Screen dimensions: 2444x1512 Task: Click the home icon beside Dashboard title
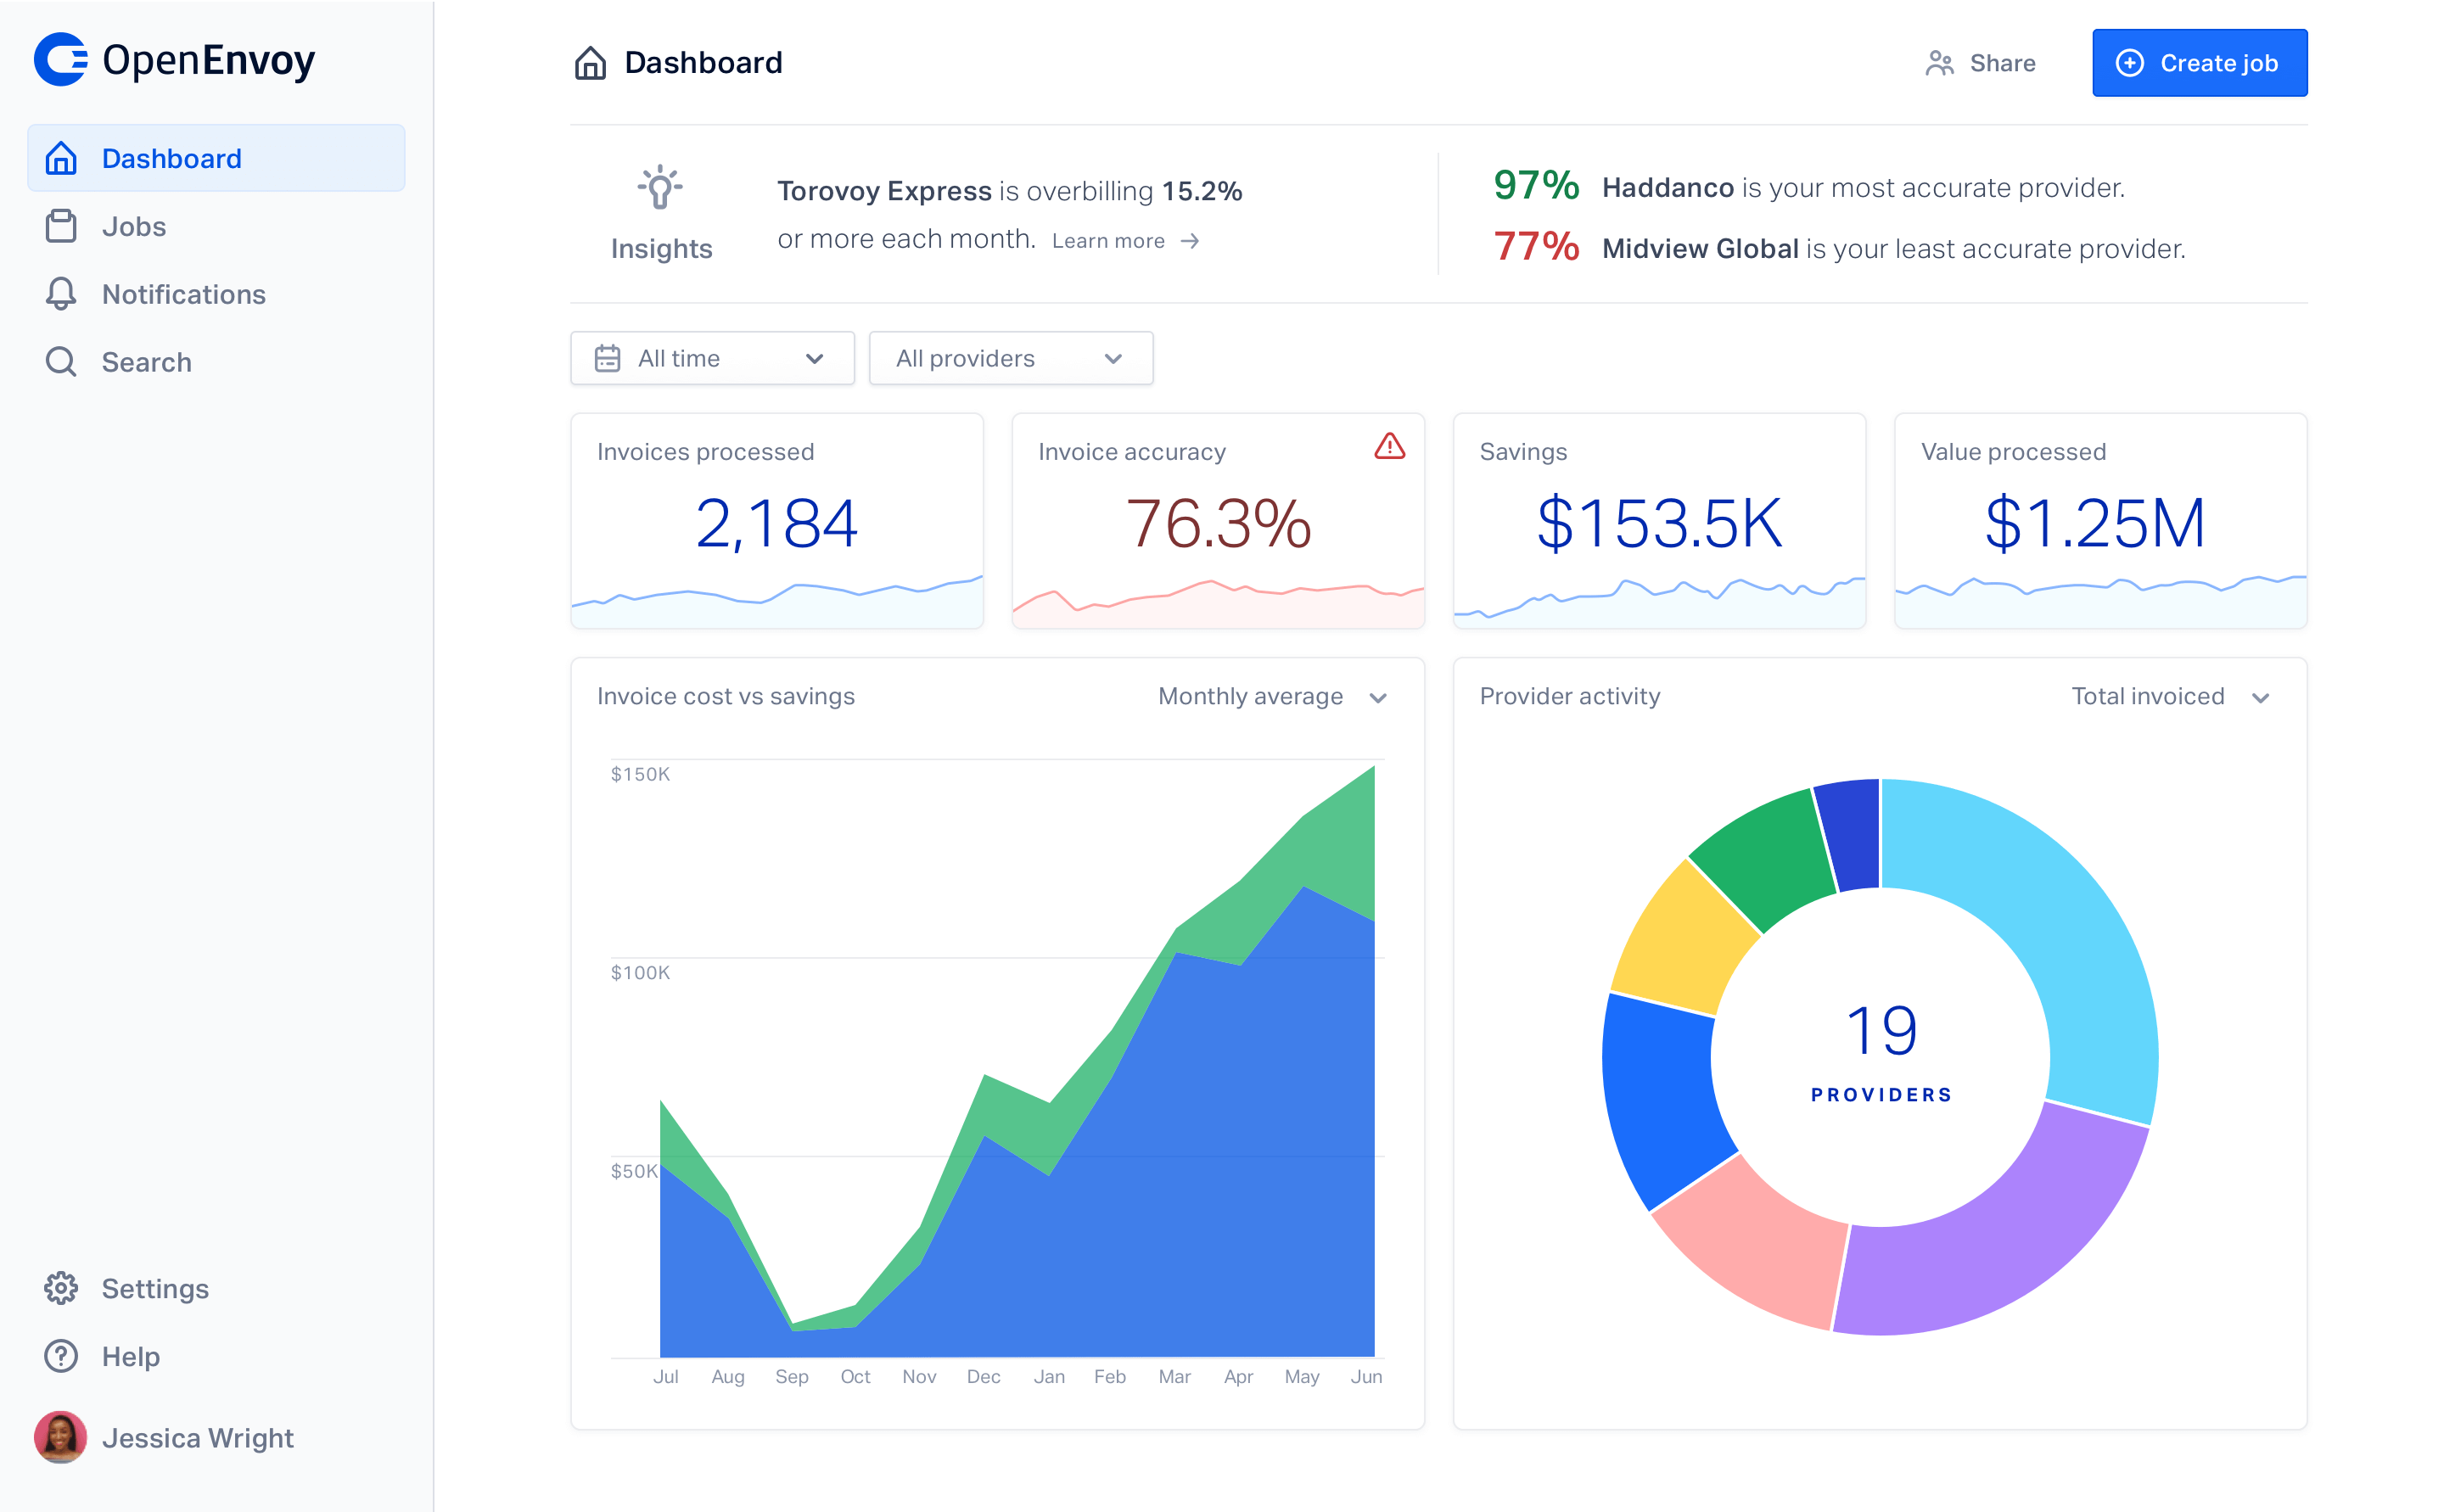(589, 62)
